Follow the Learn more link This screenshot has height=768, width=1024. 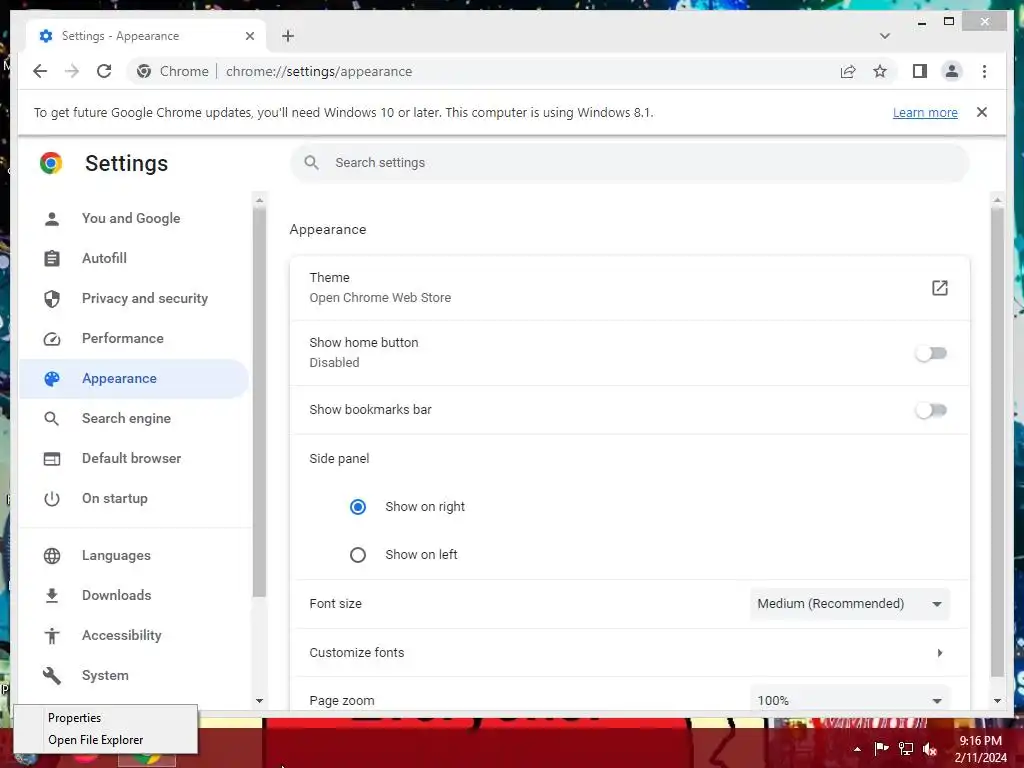point(925,112)
